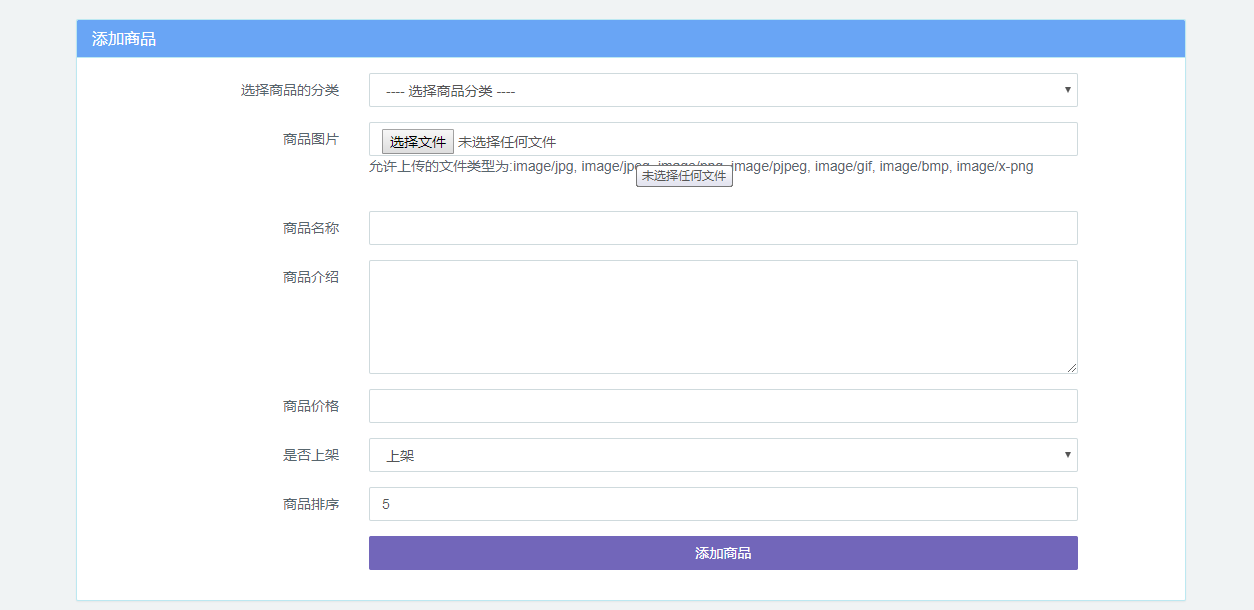Click the dropdown arrow for product category

[x=1067, y=90]
